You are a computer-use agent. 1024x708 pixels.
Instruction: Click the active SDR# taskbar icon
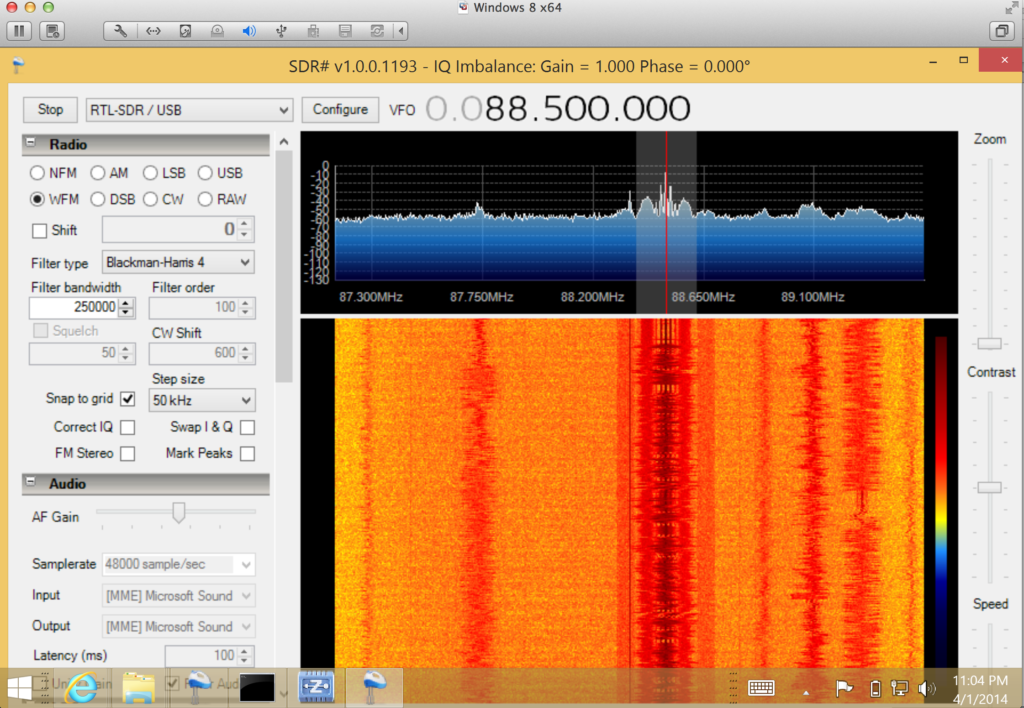(374, 687)
